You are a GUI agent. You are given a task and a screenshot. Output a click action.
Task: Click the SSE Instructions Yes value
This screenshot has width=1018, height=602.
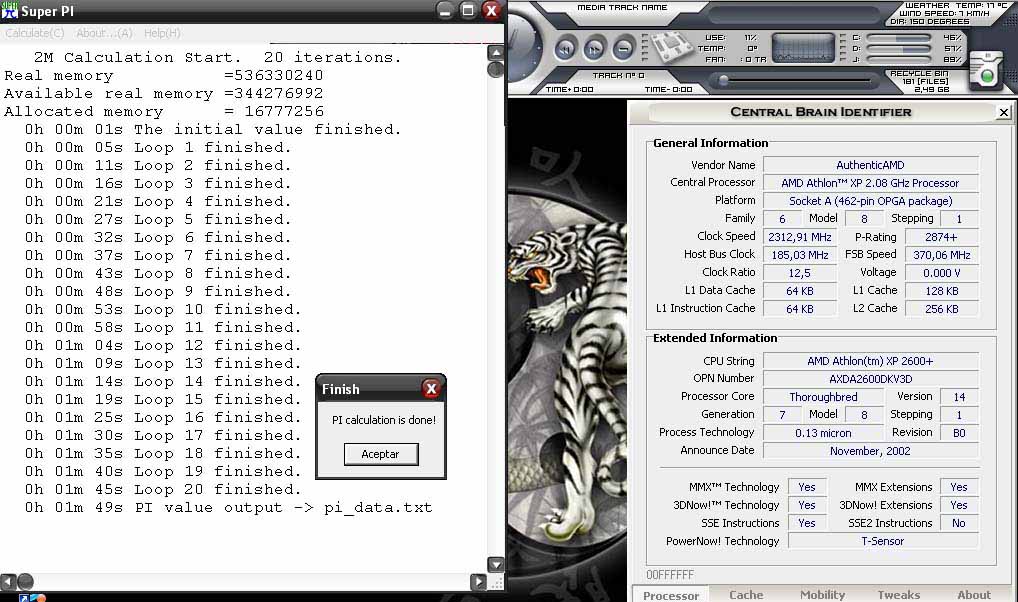click(x=807, y=523)
